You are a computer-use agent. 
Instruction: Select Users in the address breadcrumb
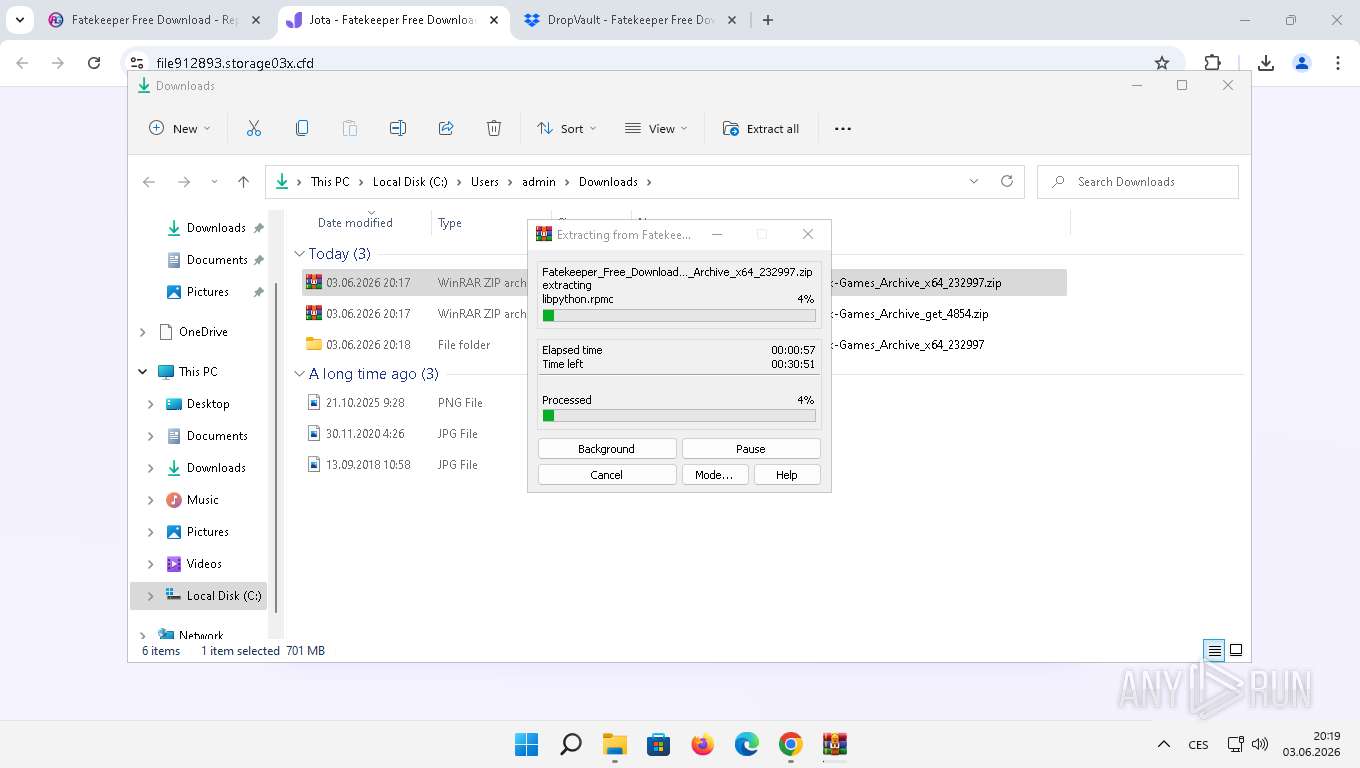pos(485,182)
